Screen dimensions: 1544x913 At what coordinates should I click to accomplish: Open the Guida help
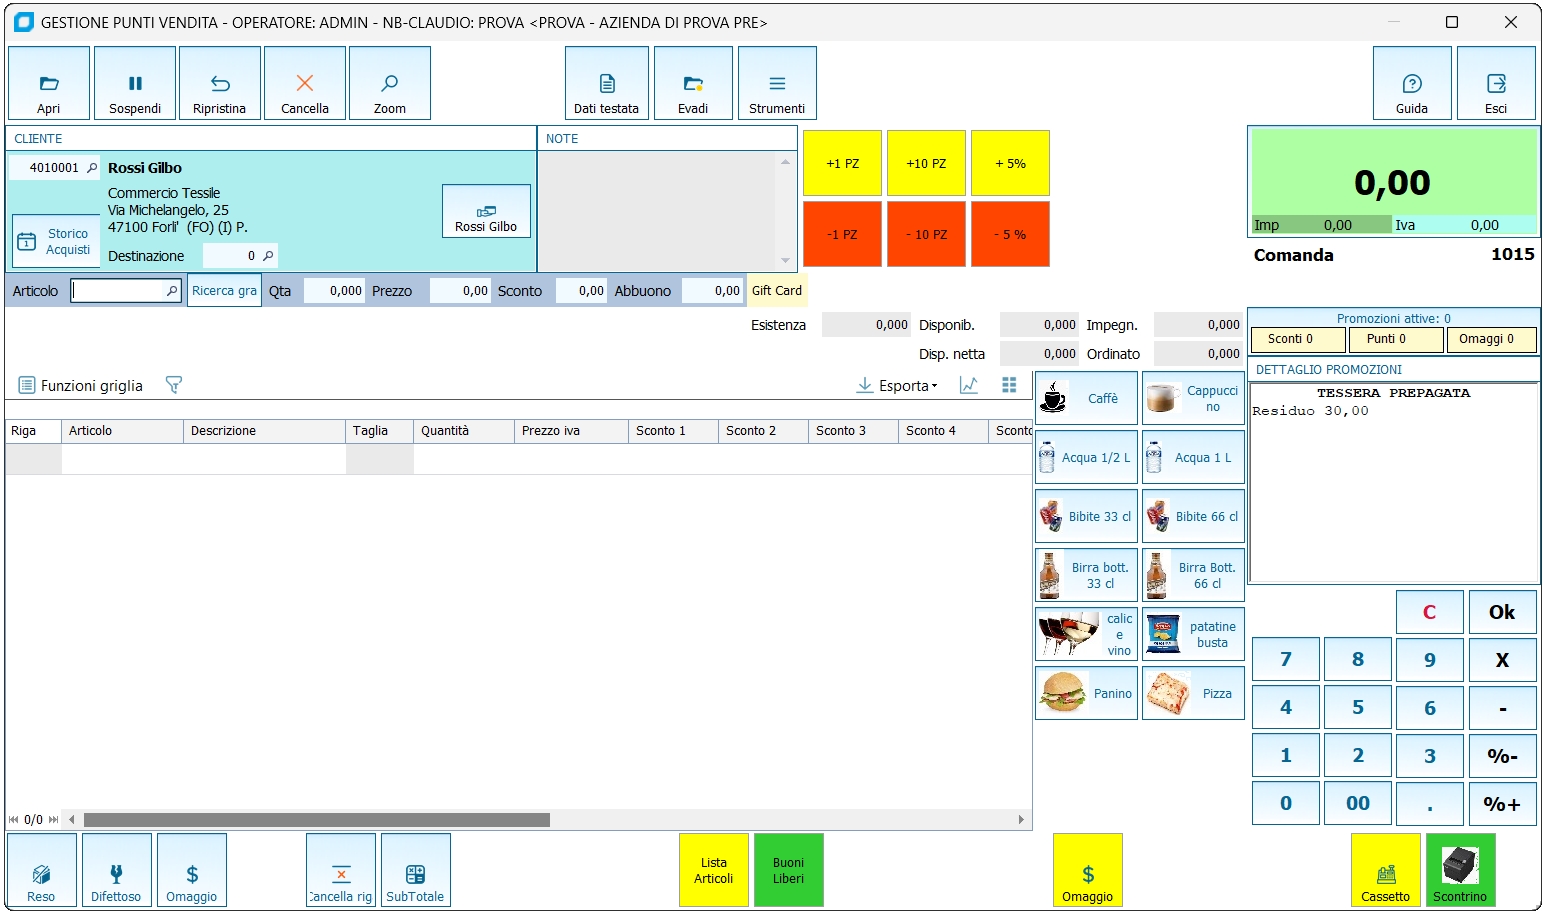(1412, 83)
